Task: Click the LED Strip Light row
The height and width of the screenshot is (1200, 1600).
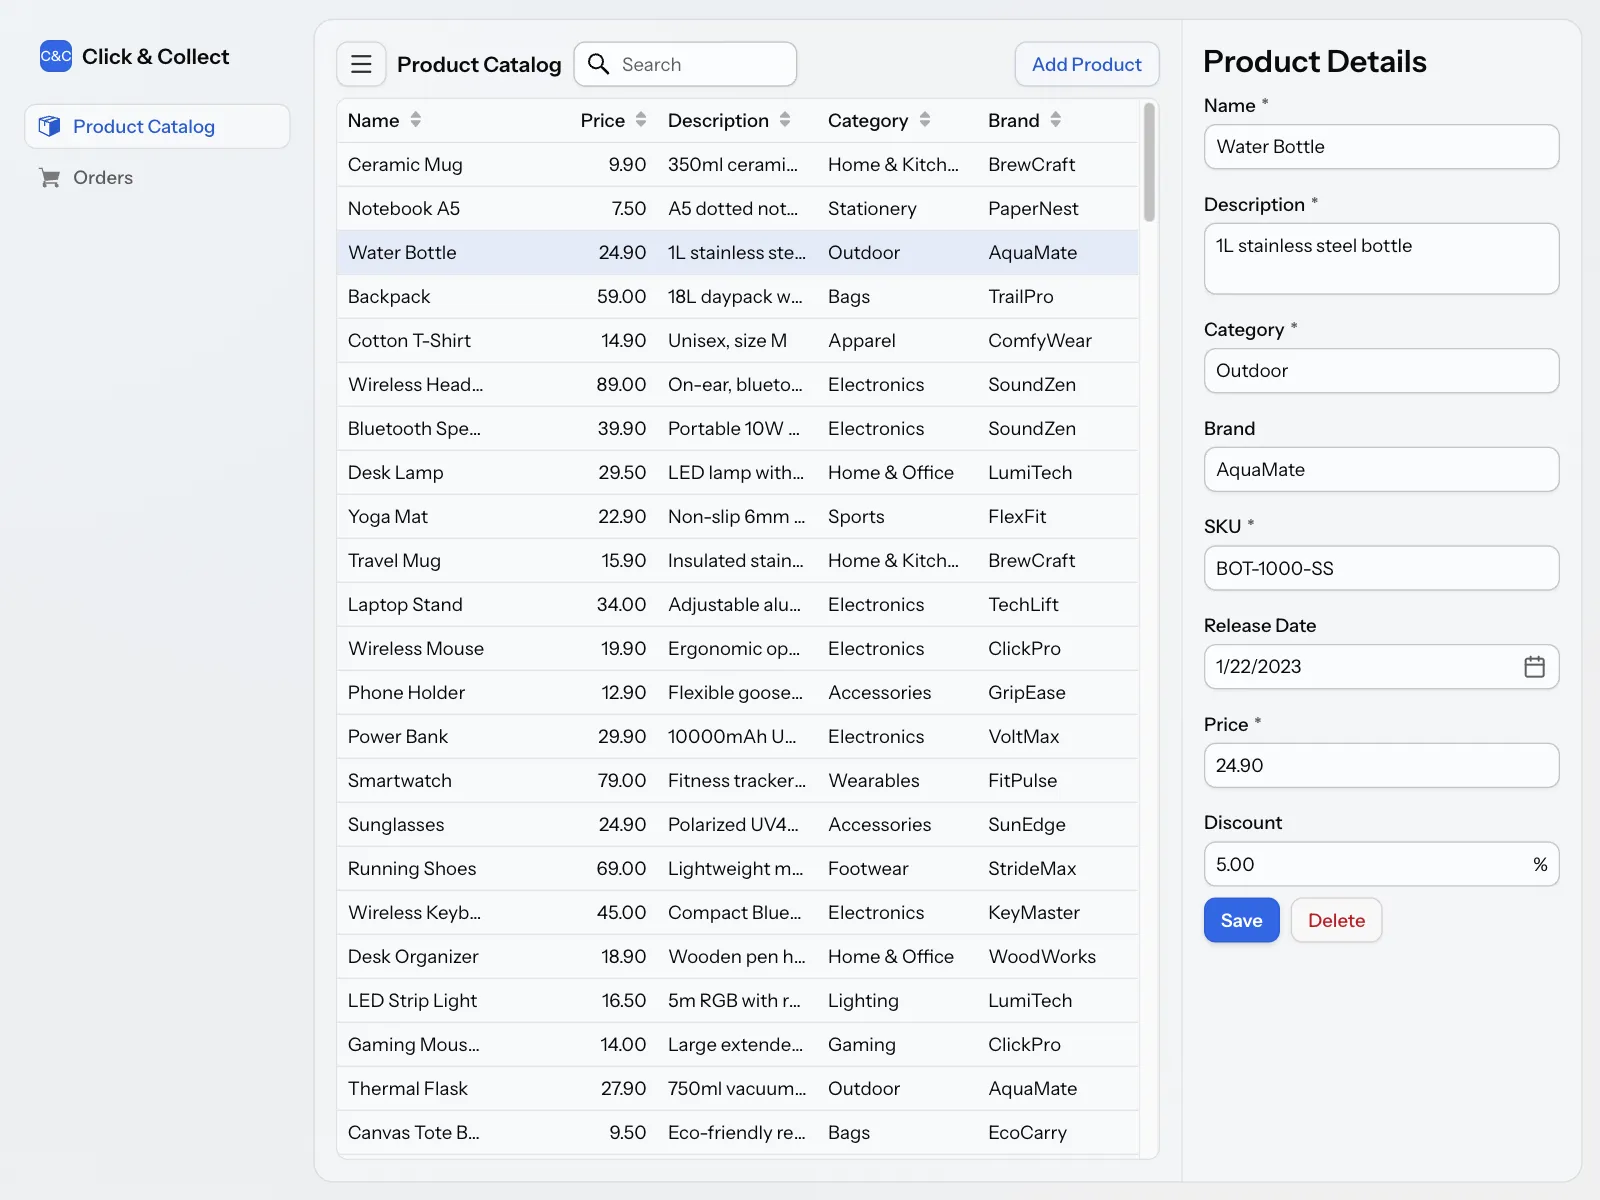Action: (x=738, y=1000)
